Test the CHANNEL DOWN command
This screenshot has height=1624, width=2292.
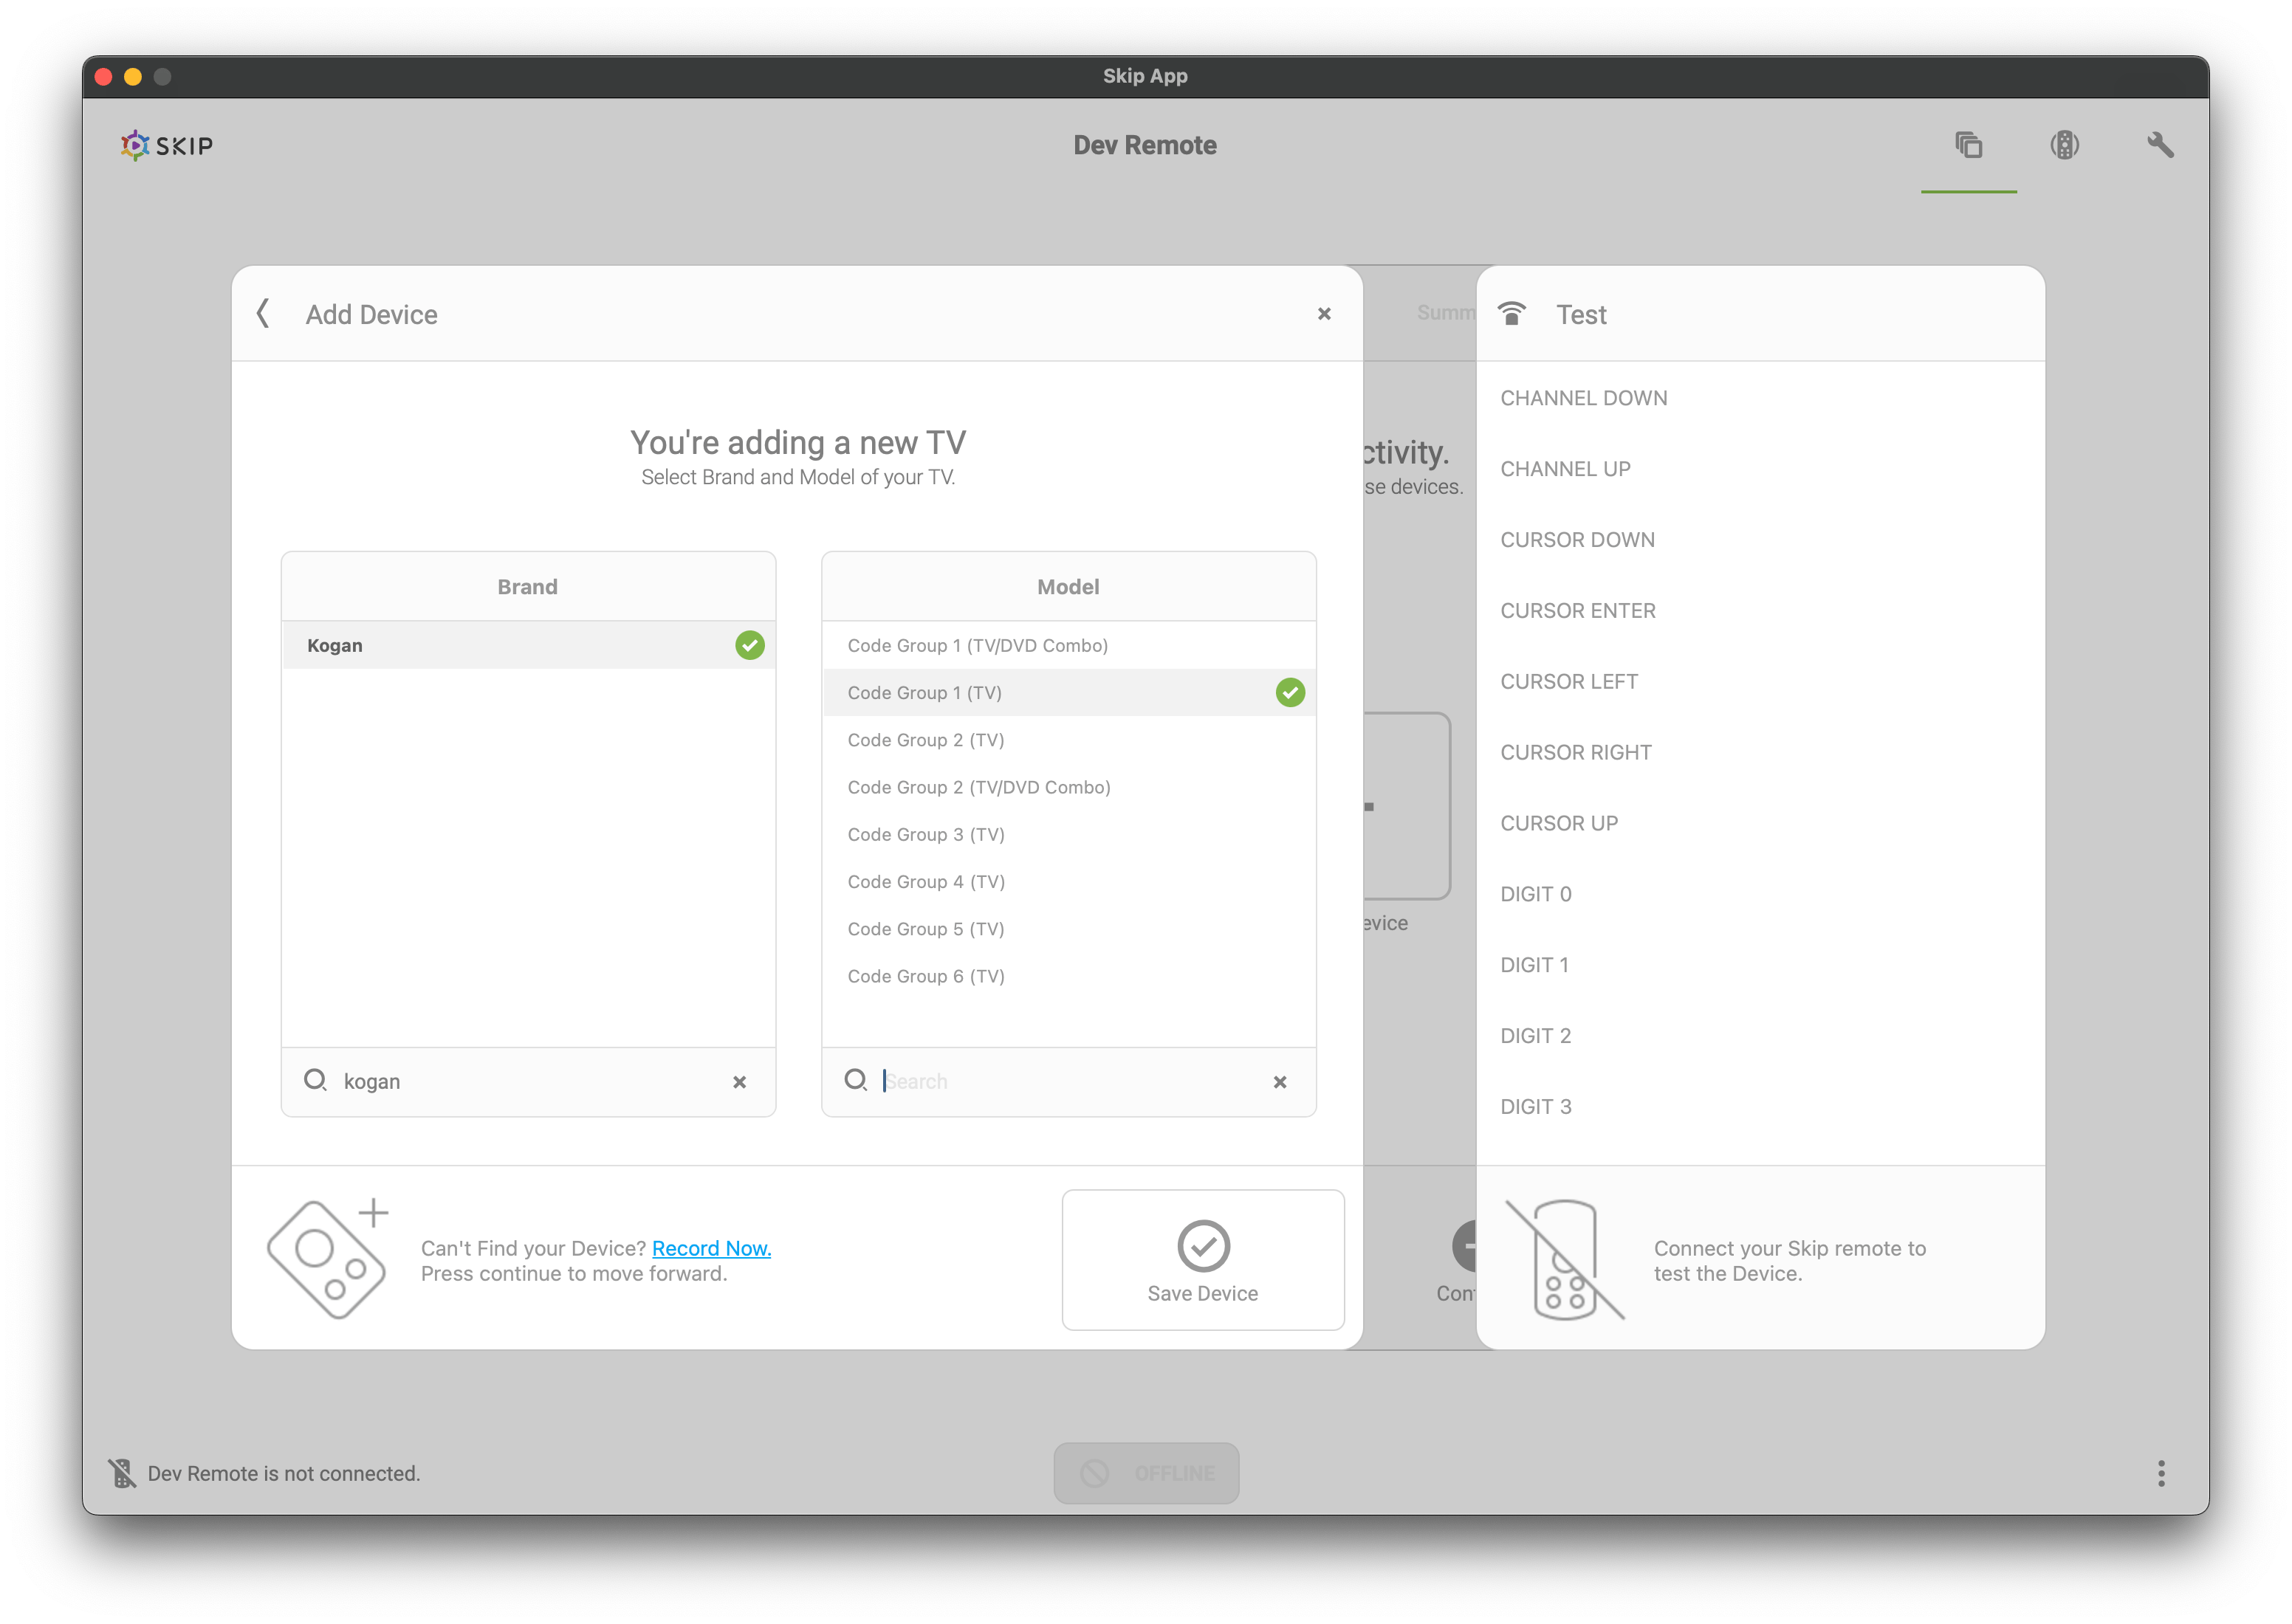[x=1583, y=398]
